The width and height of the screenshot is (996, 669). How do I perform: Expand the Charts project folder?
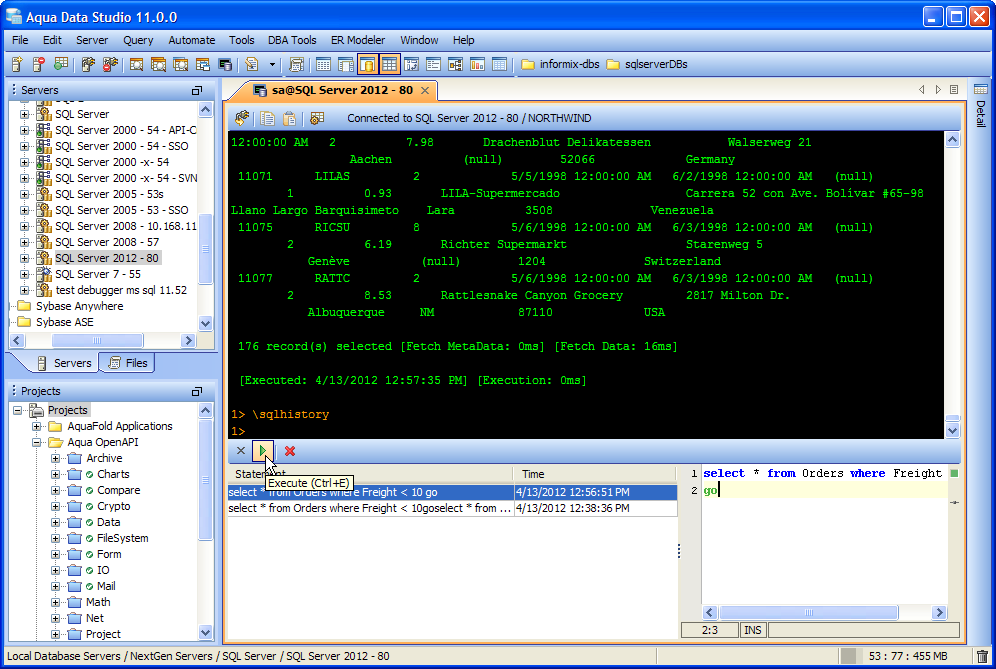click(x=55, y=474)
